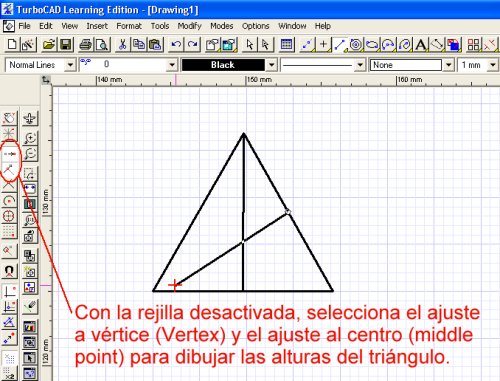500x381 pixels.
Task: Save drawing with the floppy disk icon
Action: pos(66,44)
